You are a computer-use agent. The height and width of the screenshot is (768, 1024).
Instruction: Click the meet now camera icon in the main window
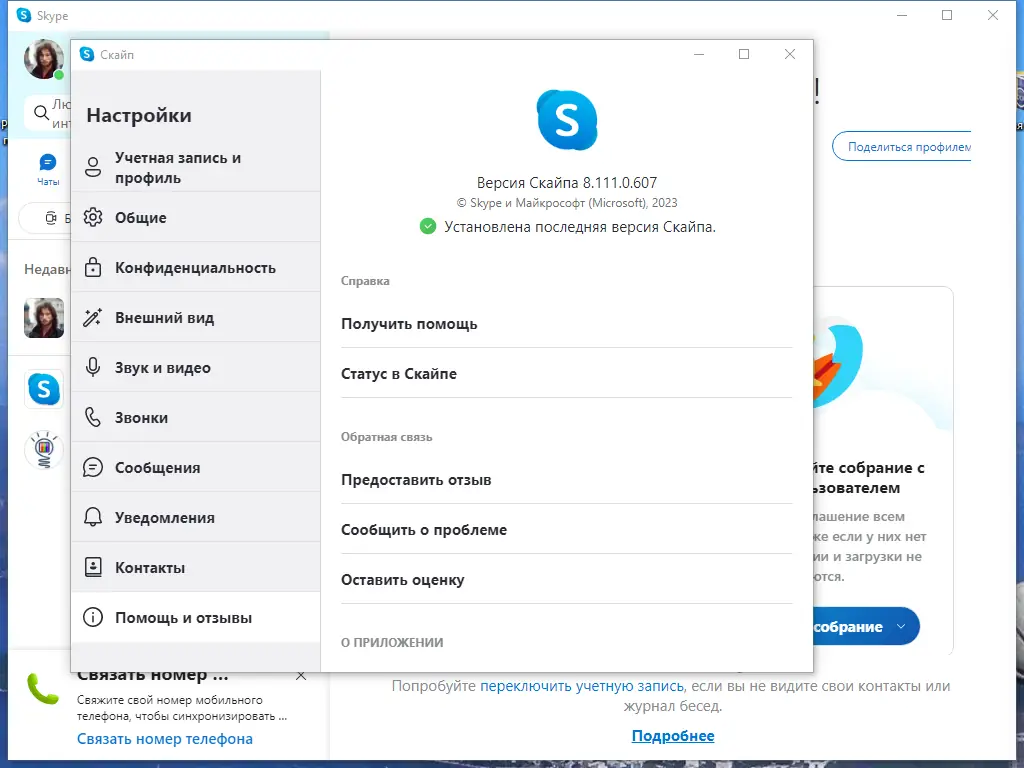pyautogui.click(x=51, y=218)
